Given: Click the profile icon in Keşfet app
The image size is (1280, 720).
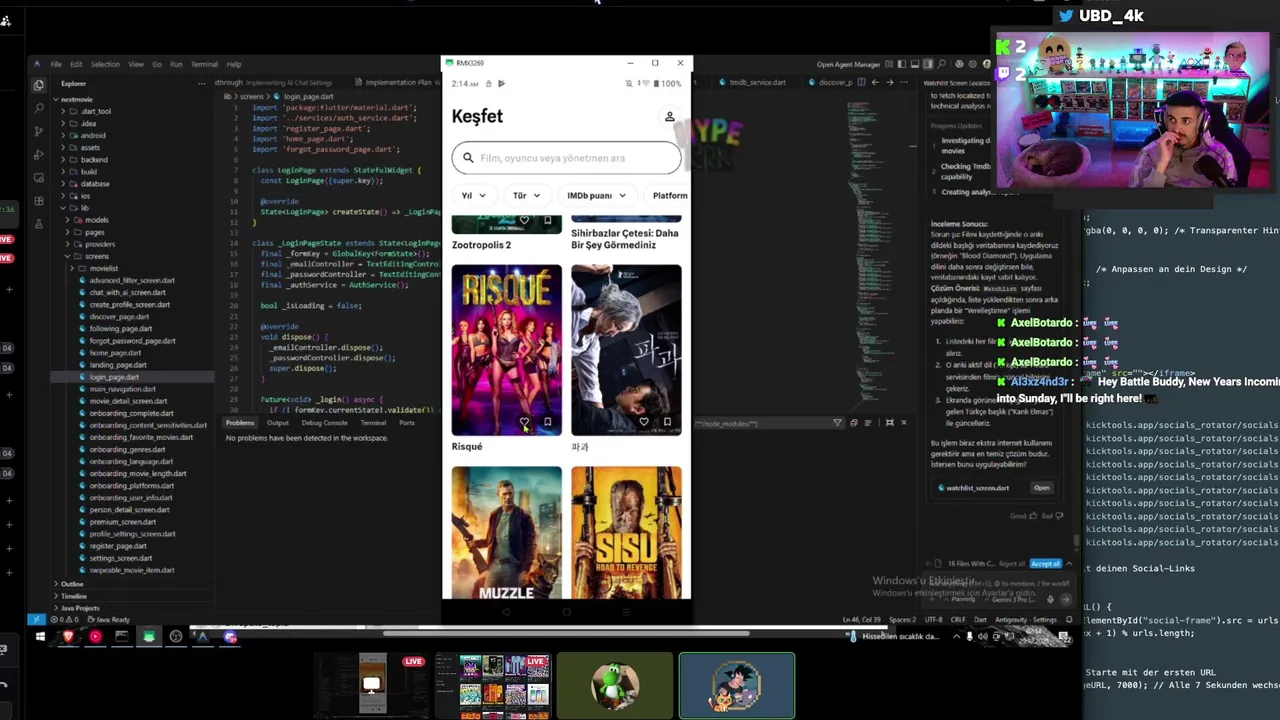Looking at the screenshot, I should pos(670,117).
